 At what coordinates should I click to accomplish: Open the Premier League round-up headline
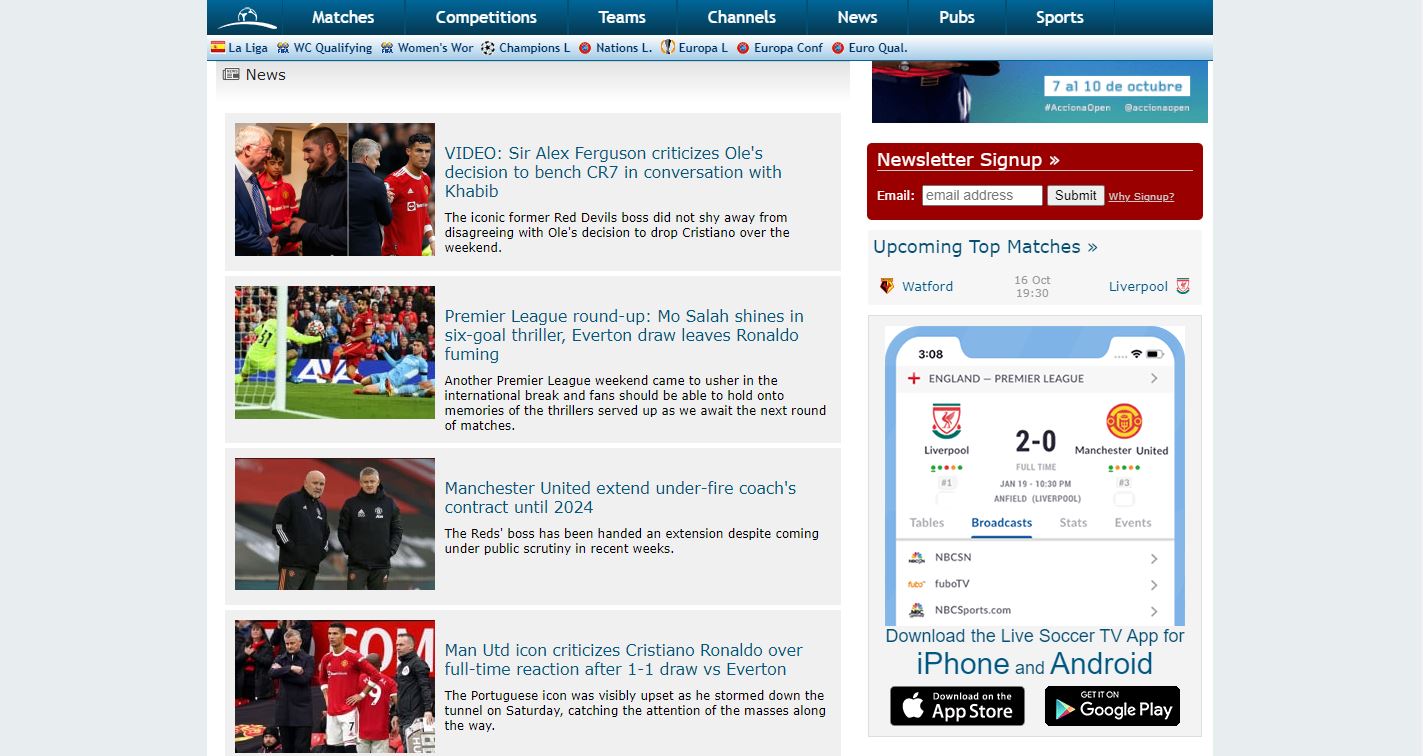(x=624, y=335)
